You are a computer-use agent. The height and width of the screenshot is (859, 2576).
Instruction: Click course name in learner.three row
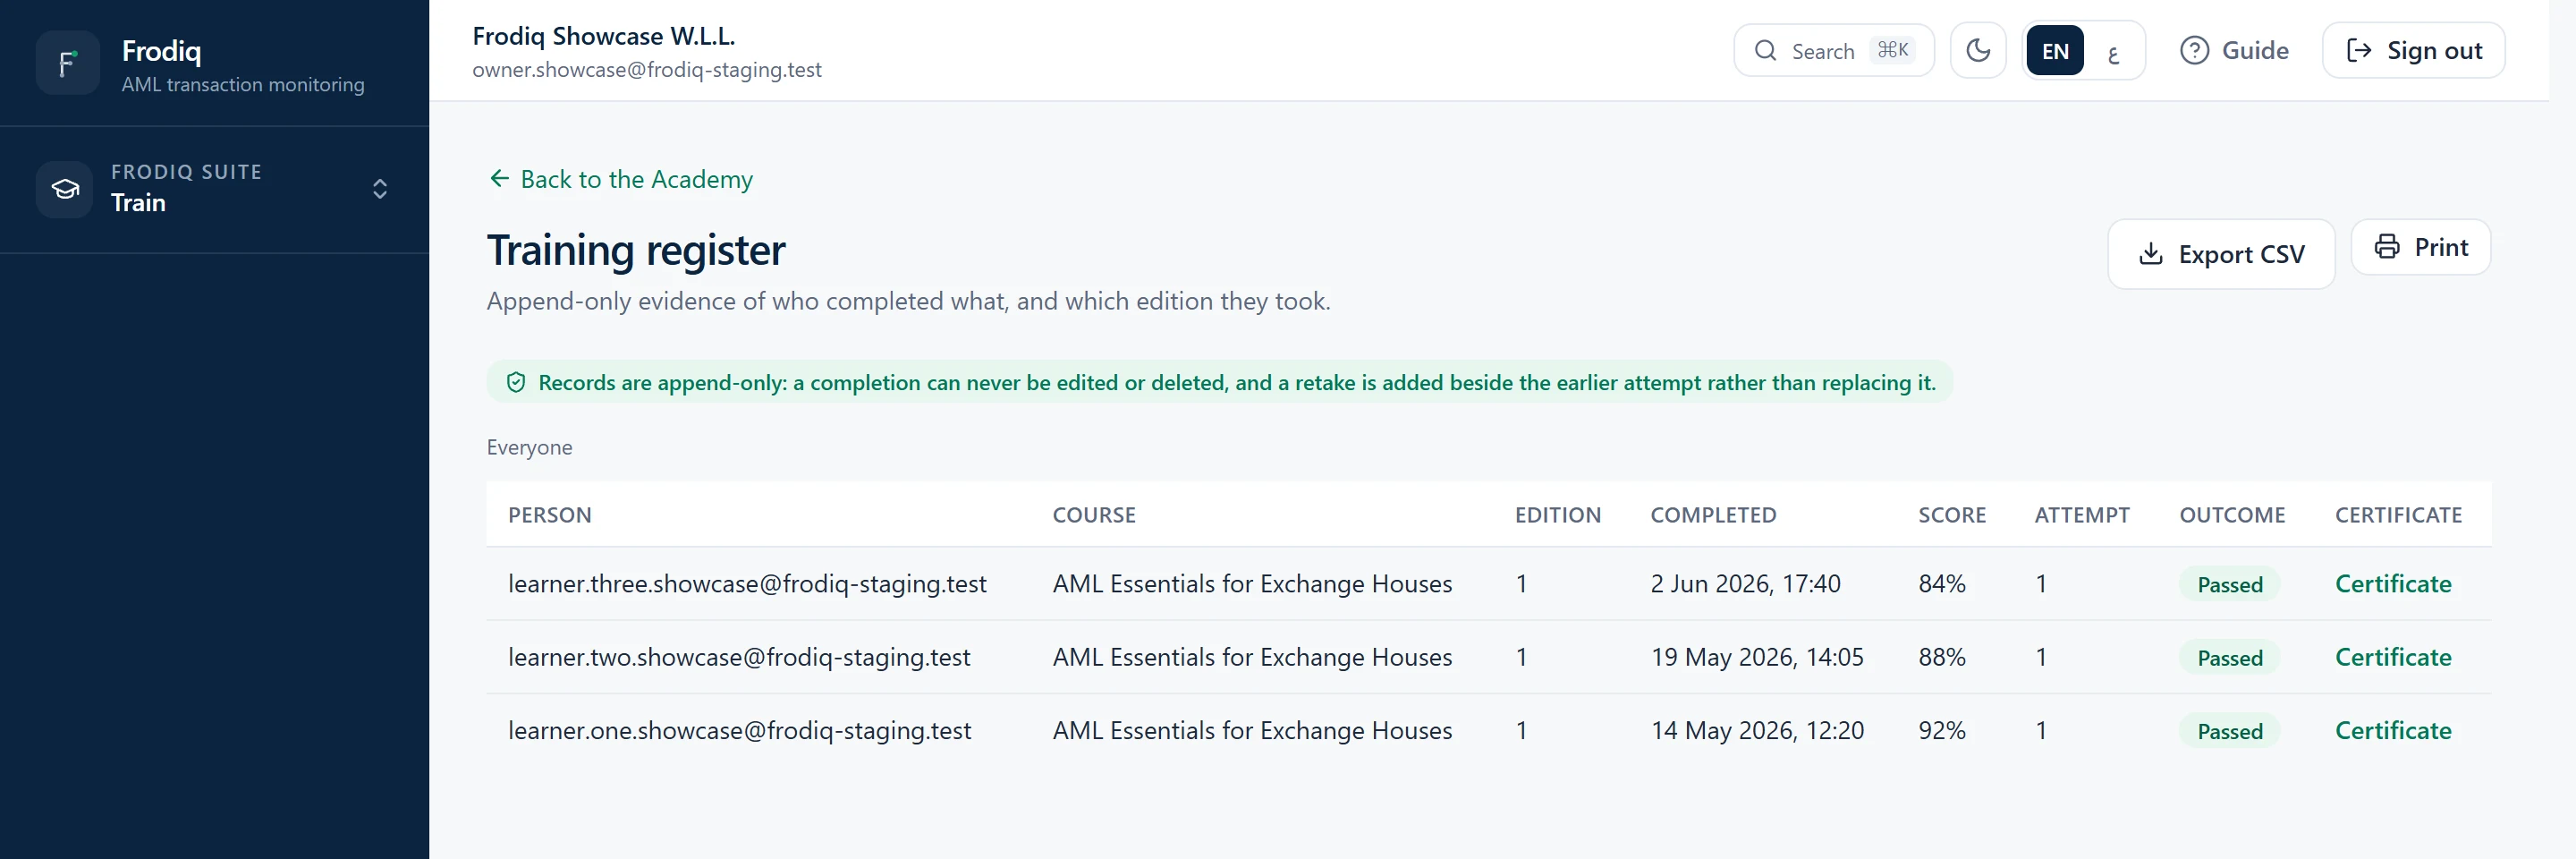[x=1252, y=583]
